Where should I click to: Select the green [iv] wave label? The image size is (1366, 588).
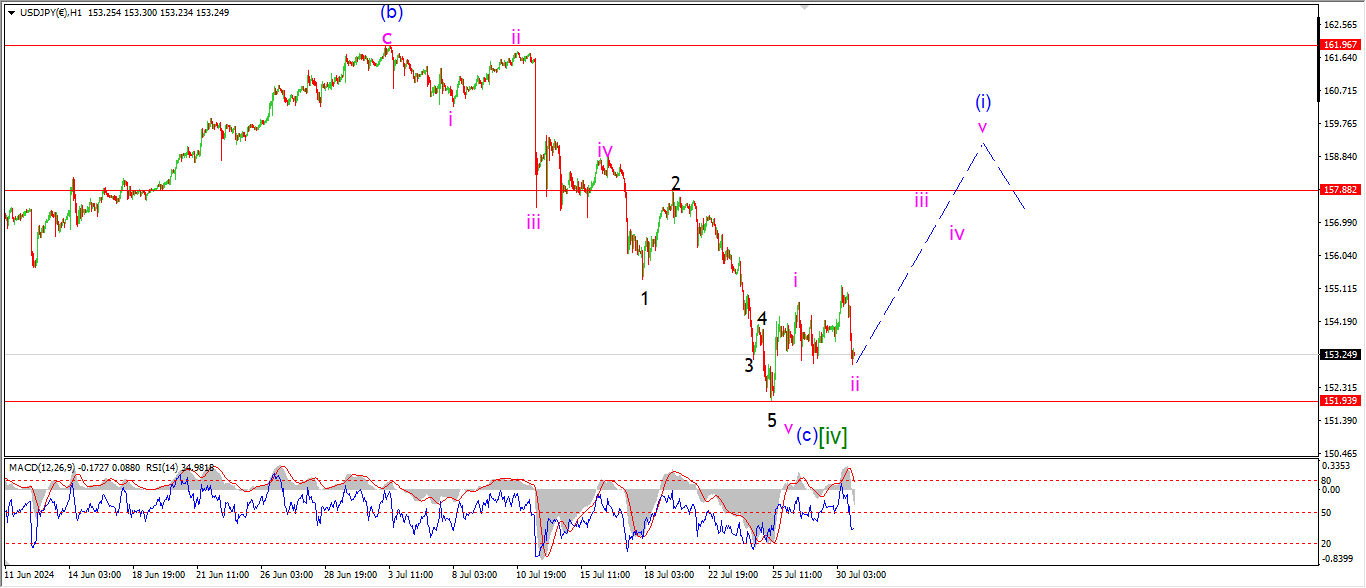[833, 436]
